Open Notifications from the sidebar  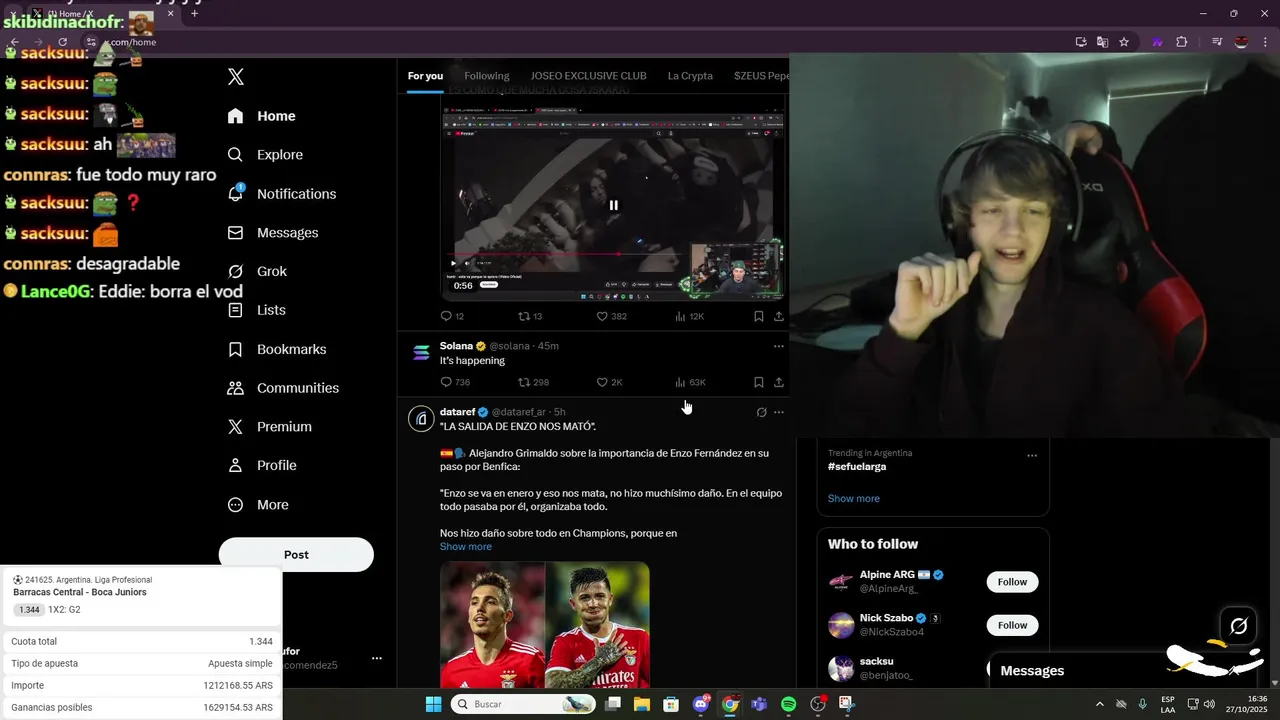(281, 194)
